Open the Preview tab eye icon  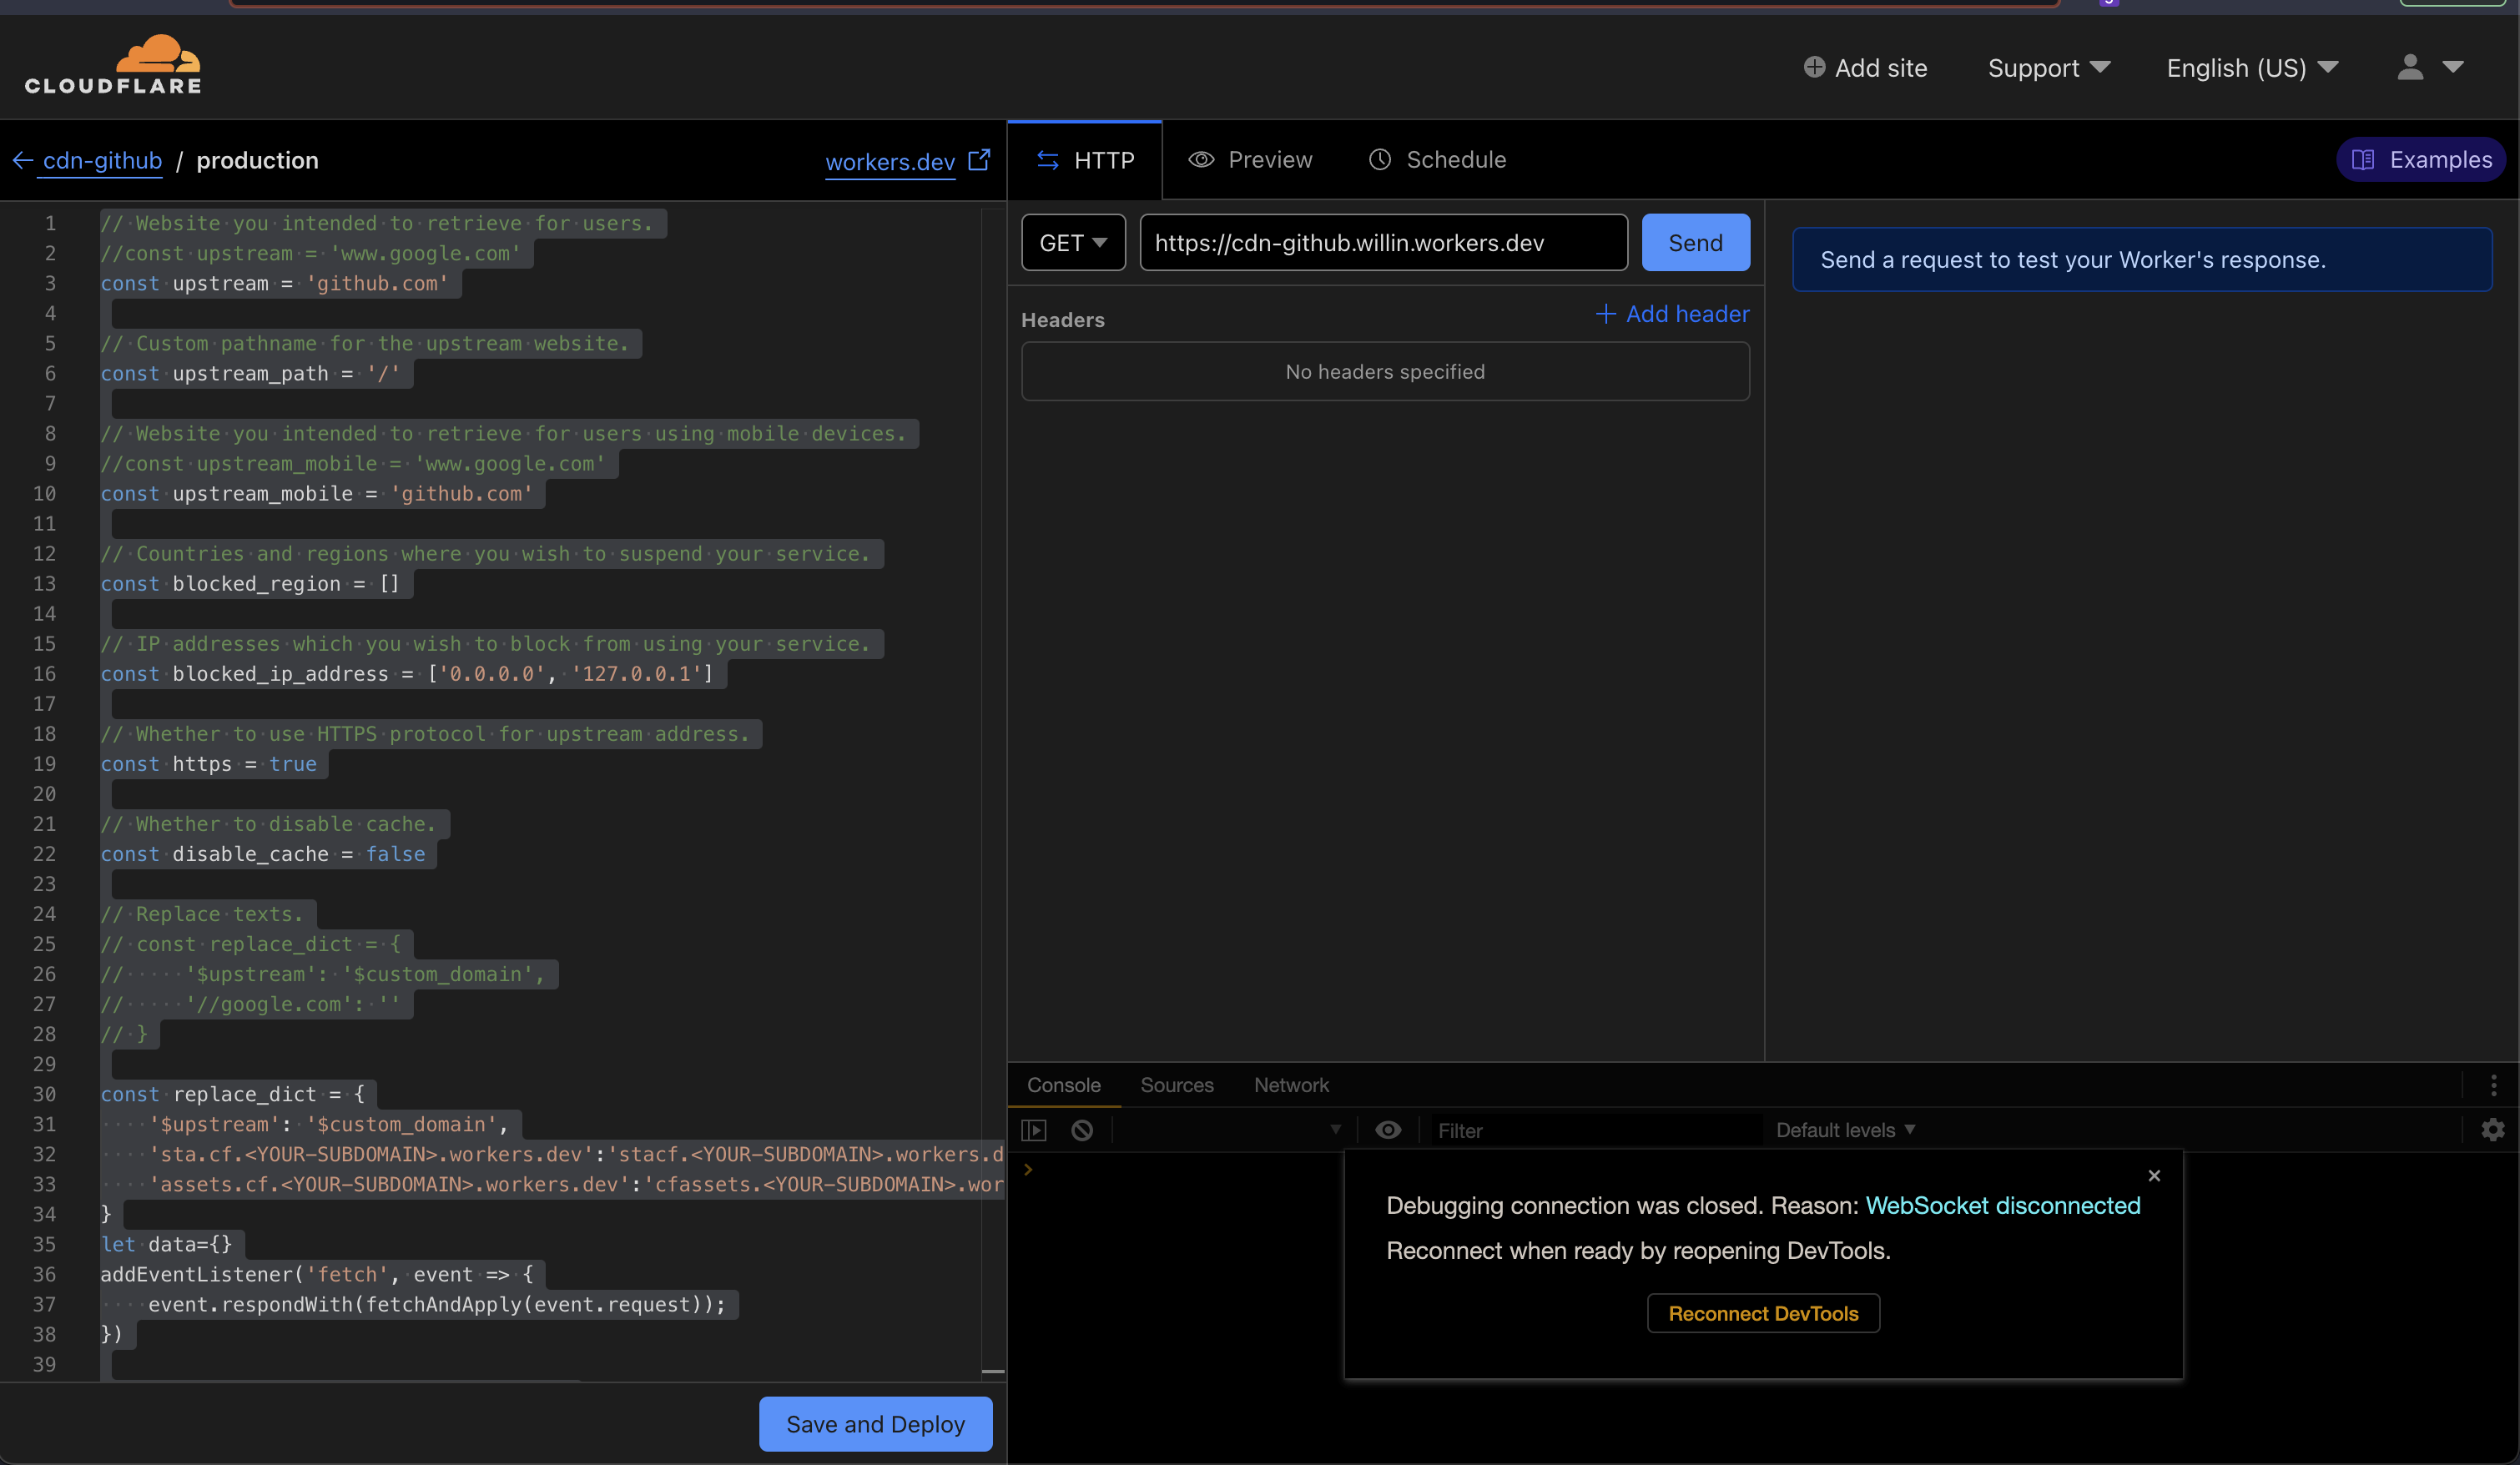1202,159
